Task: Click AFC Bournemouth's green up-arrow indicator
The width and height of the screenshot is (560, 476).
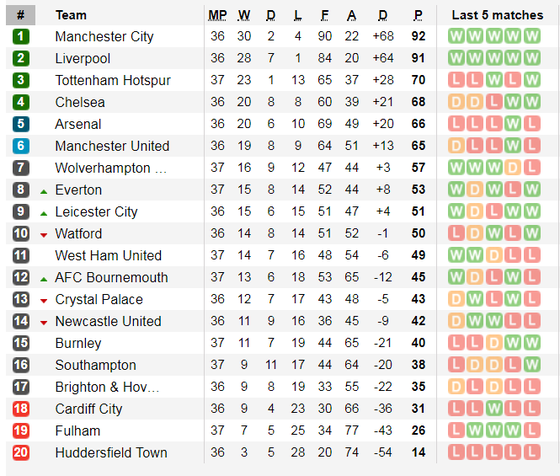Action: 44,280
